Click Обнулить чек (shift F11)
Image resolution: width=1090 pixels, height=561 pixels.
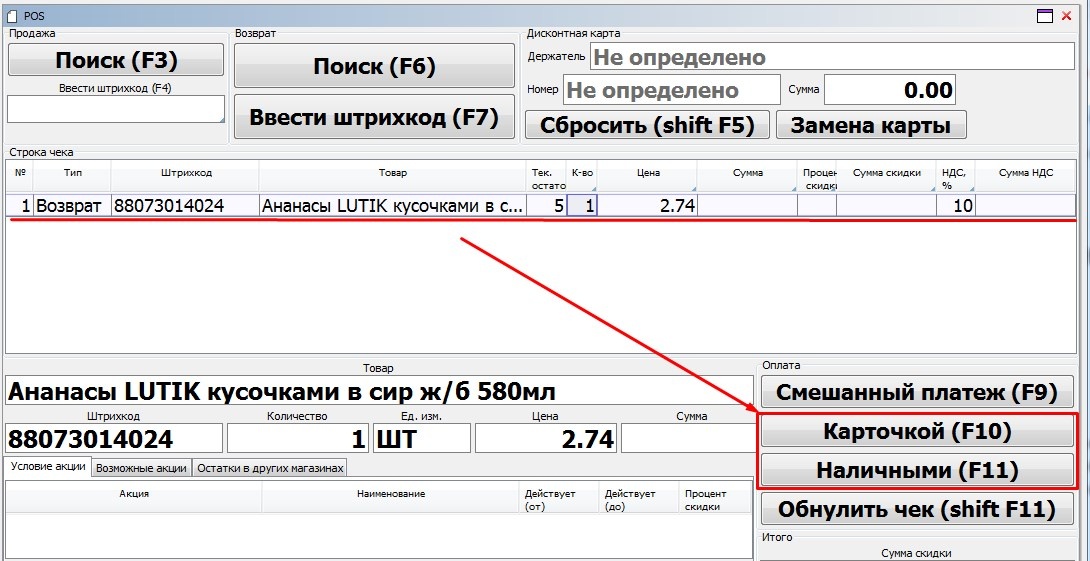coord(917,509)
